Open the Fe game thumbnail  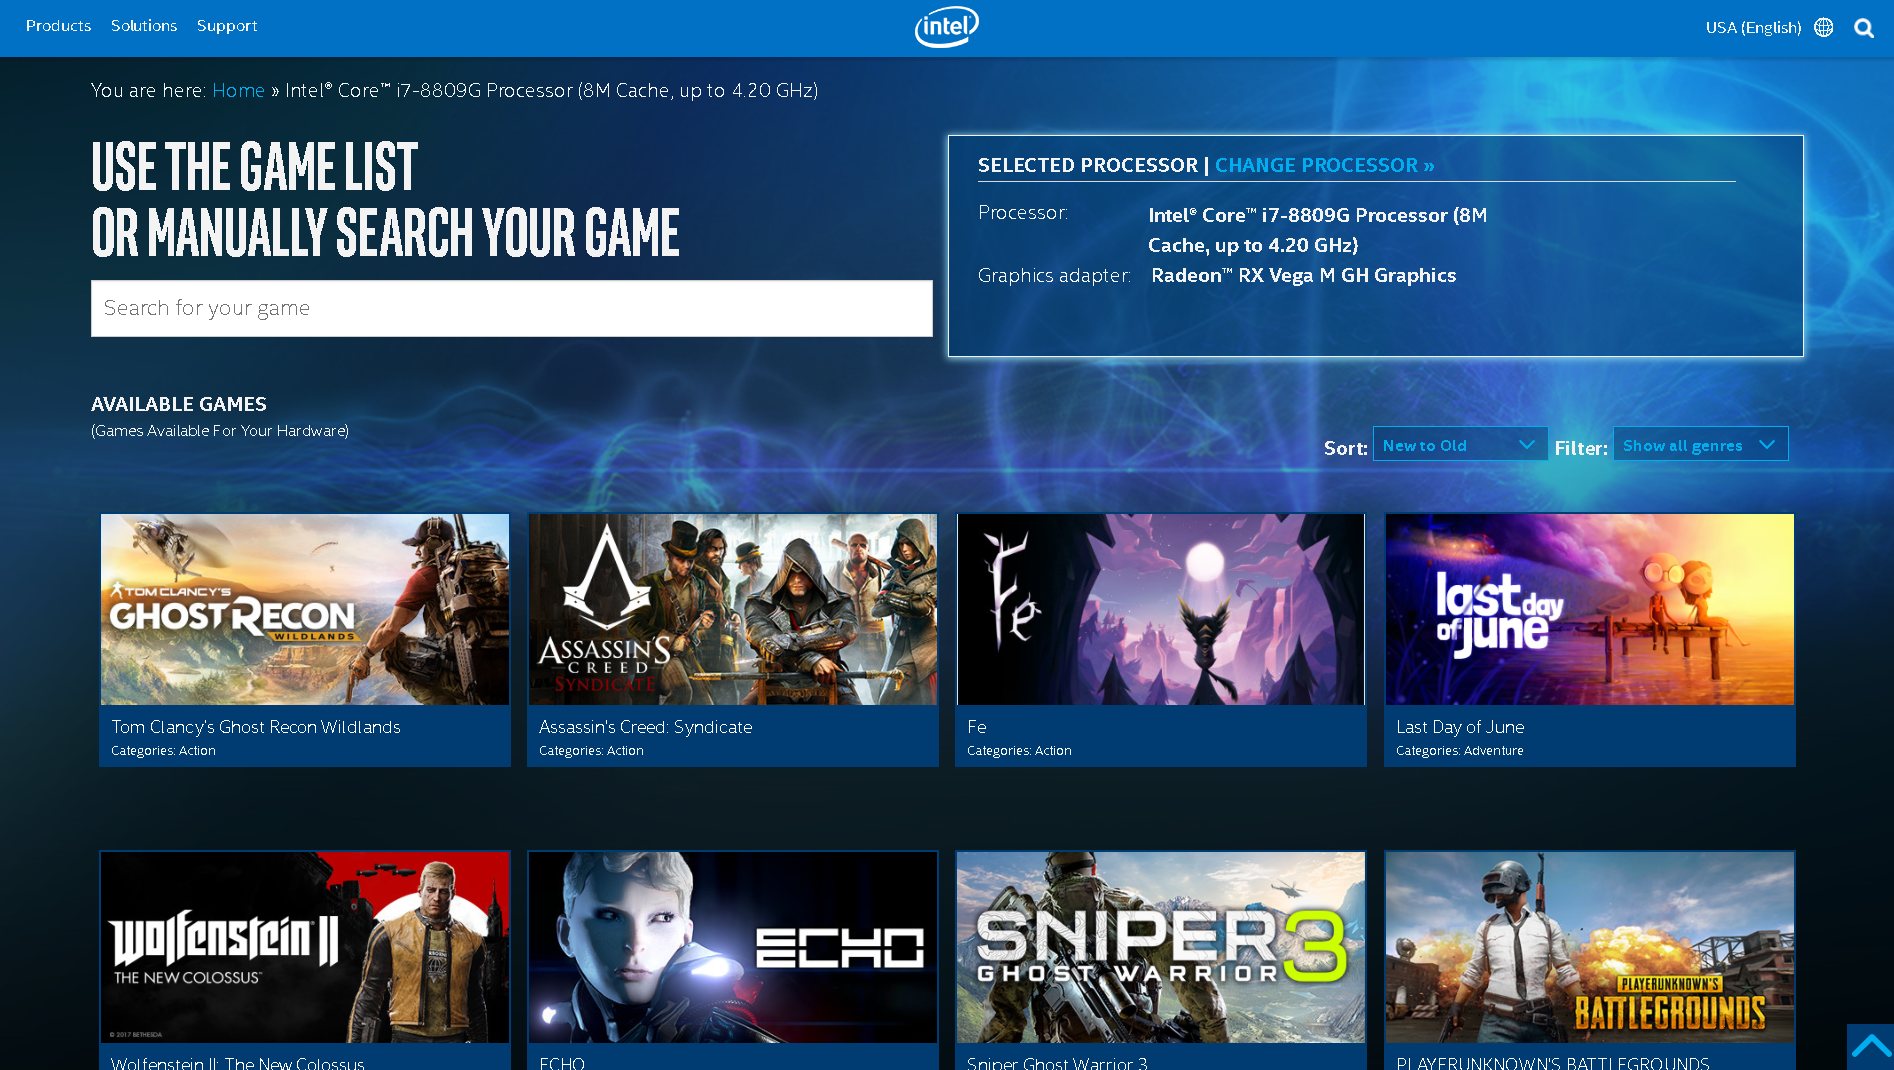pyautogui.click(x=1161, y=609)
